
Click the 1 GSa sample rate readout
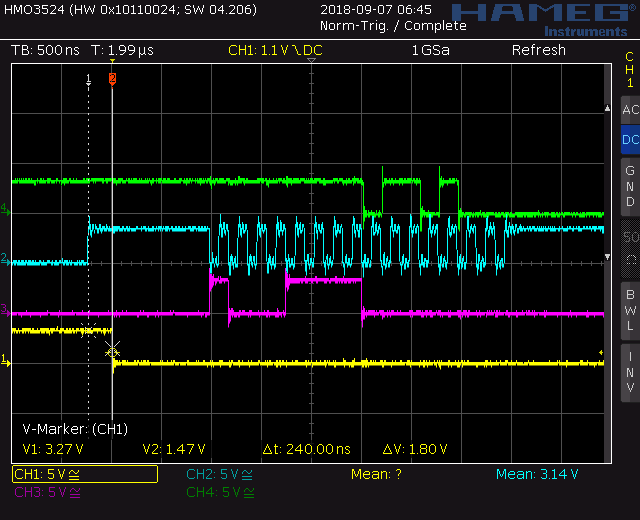(x=431, y=50)
